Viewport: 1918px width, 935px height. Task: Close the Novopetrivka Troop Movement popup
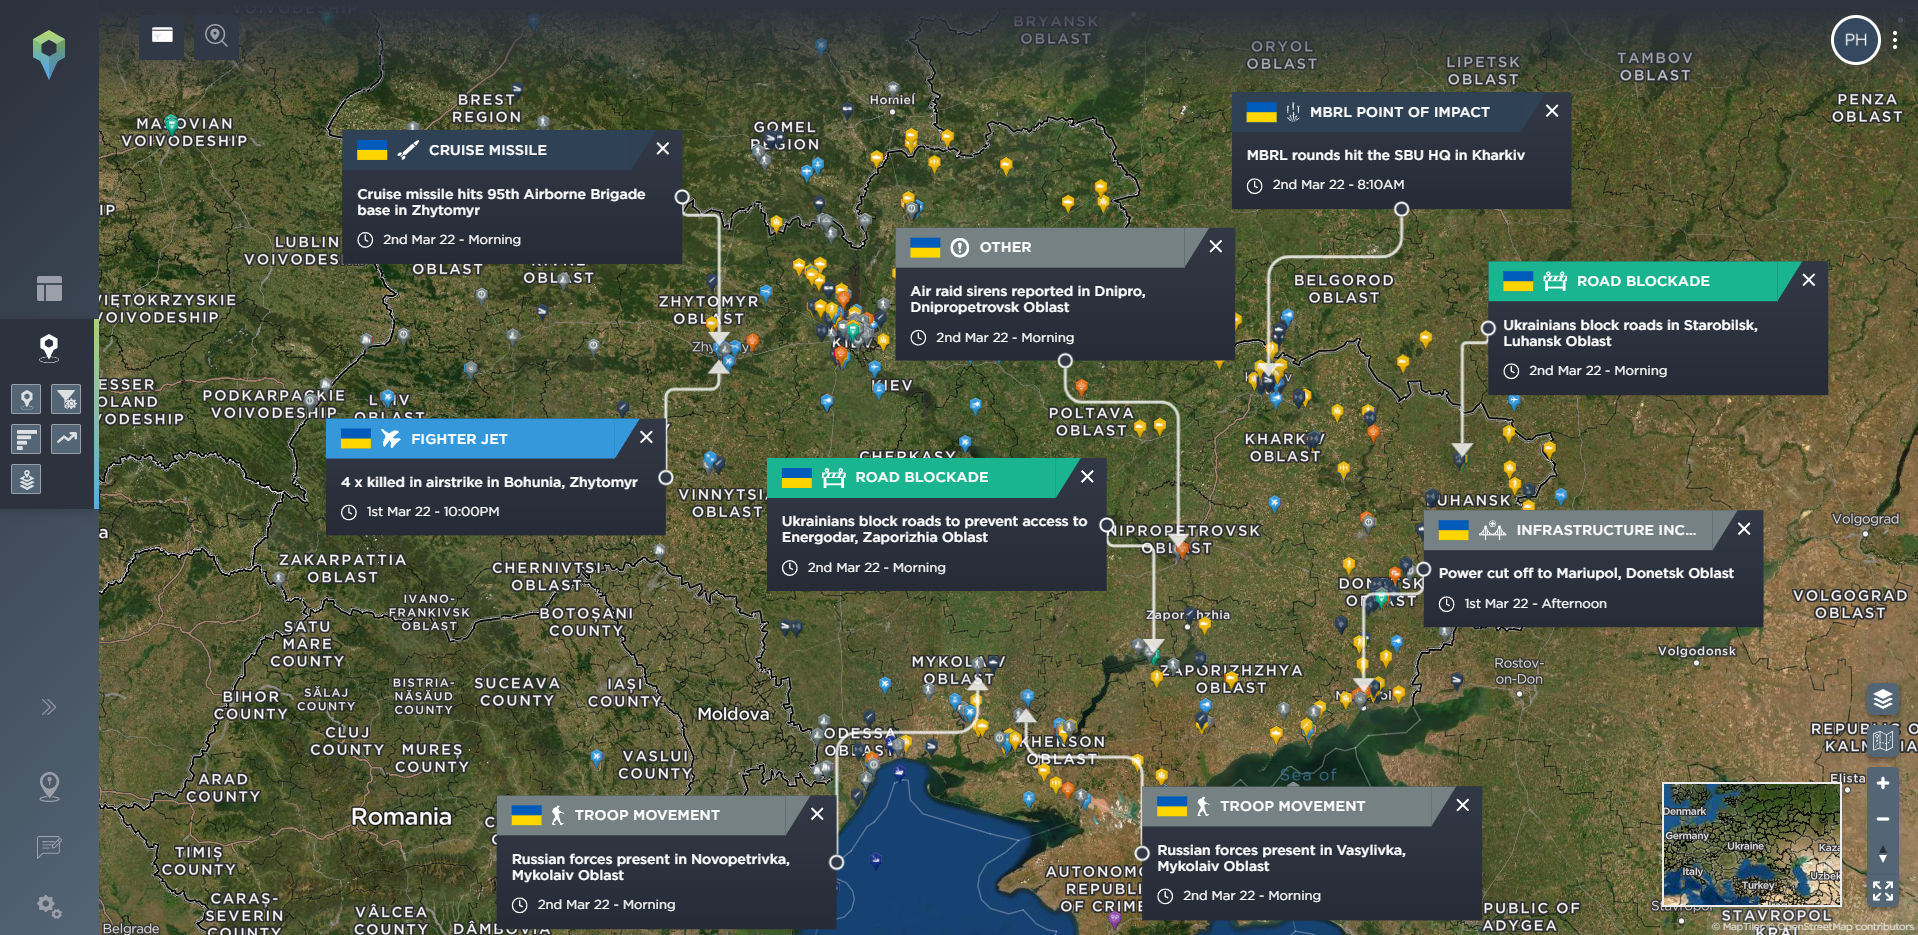[817, 814]
